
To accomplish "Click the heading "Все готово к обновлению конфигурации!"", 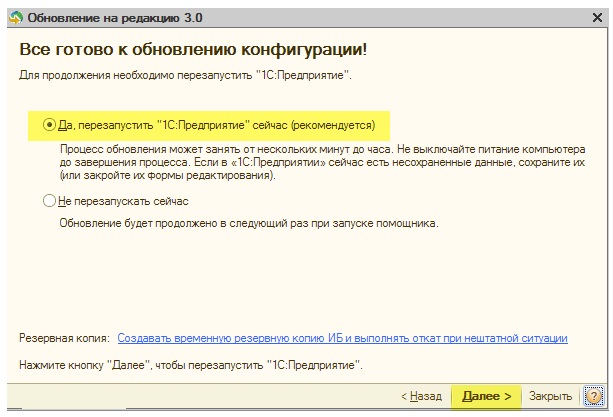I will (x=193, y=50).
